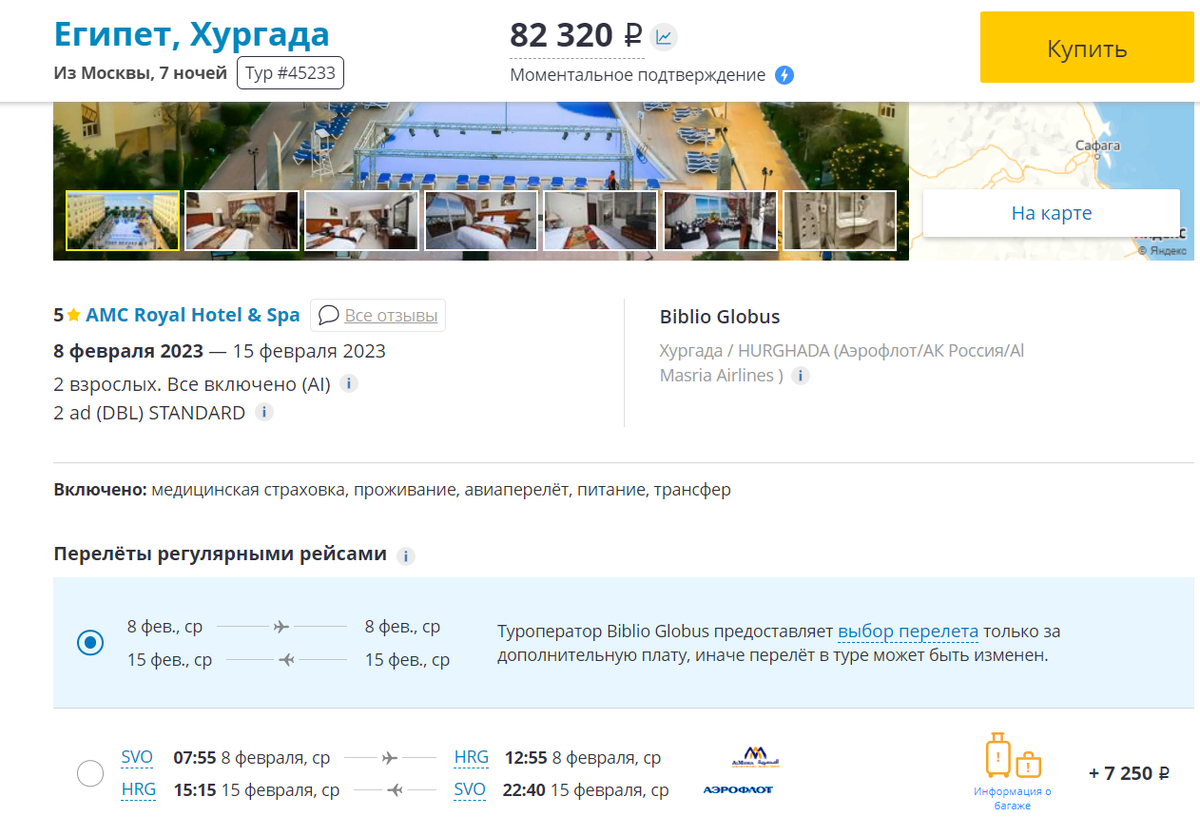1200x836 pixels.
Task: Click the blue lightning icon next to Моментальное подтверждение
Action: [x=786, y=73]
